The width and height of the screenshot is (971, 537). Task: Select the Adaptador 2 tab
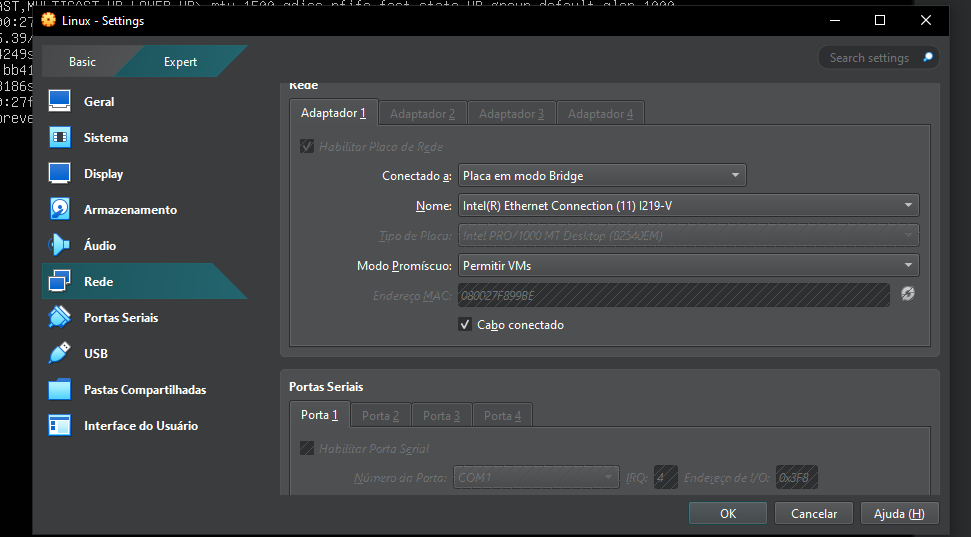click(x=422, y=114)
